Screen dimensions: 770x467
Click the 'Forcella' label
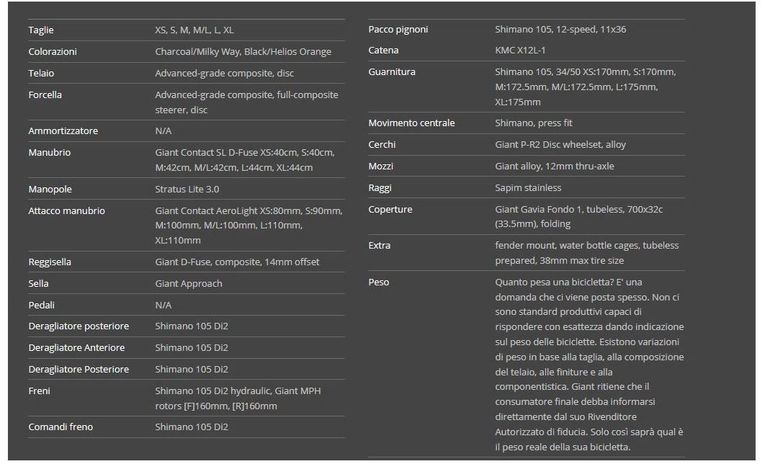45,95
